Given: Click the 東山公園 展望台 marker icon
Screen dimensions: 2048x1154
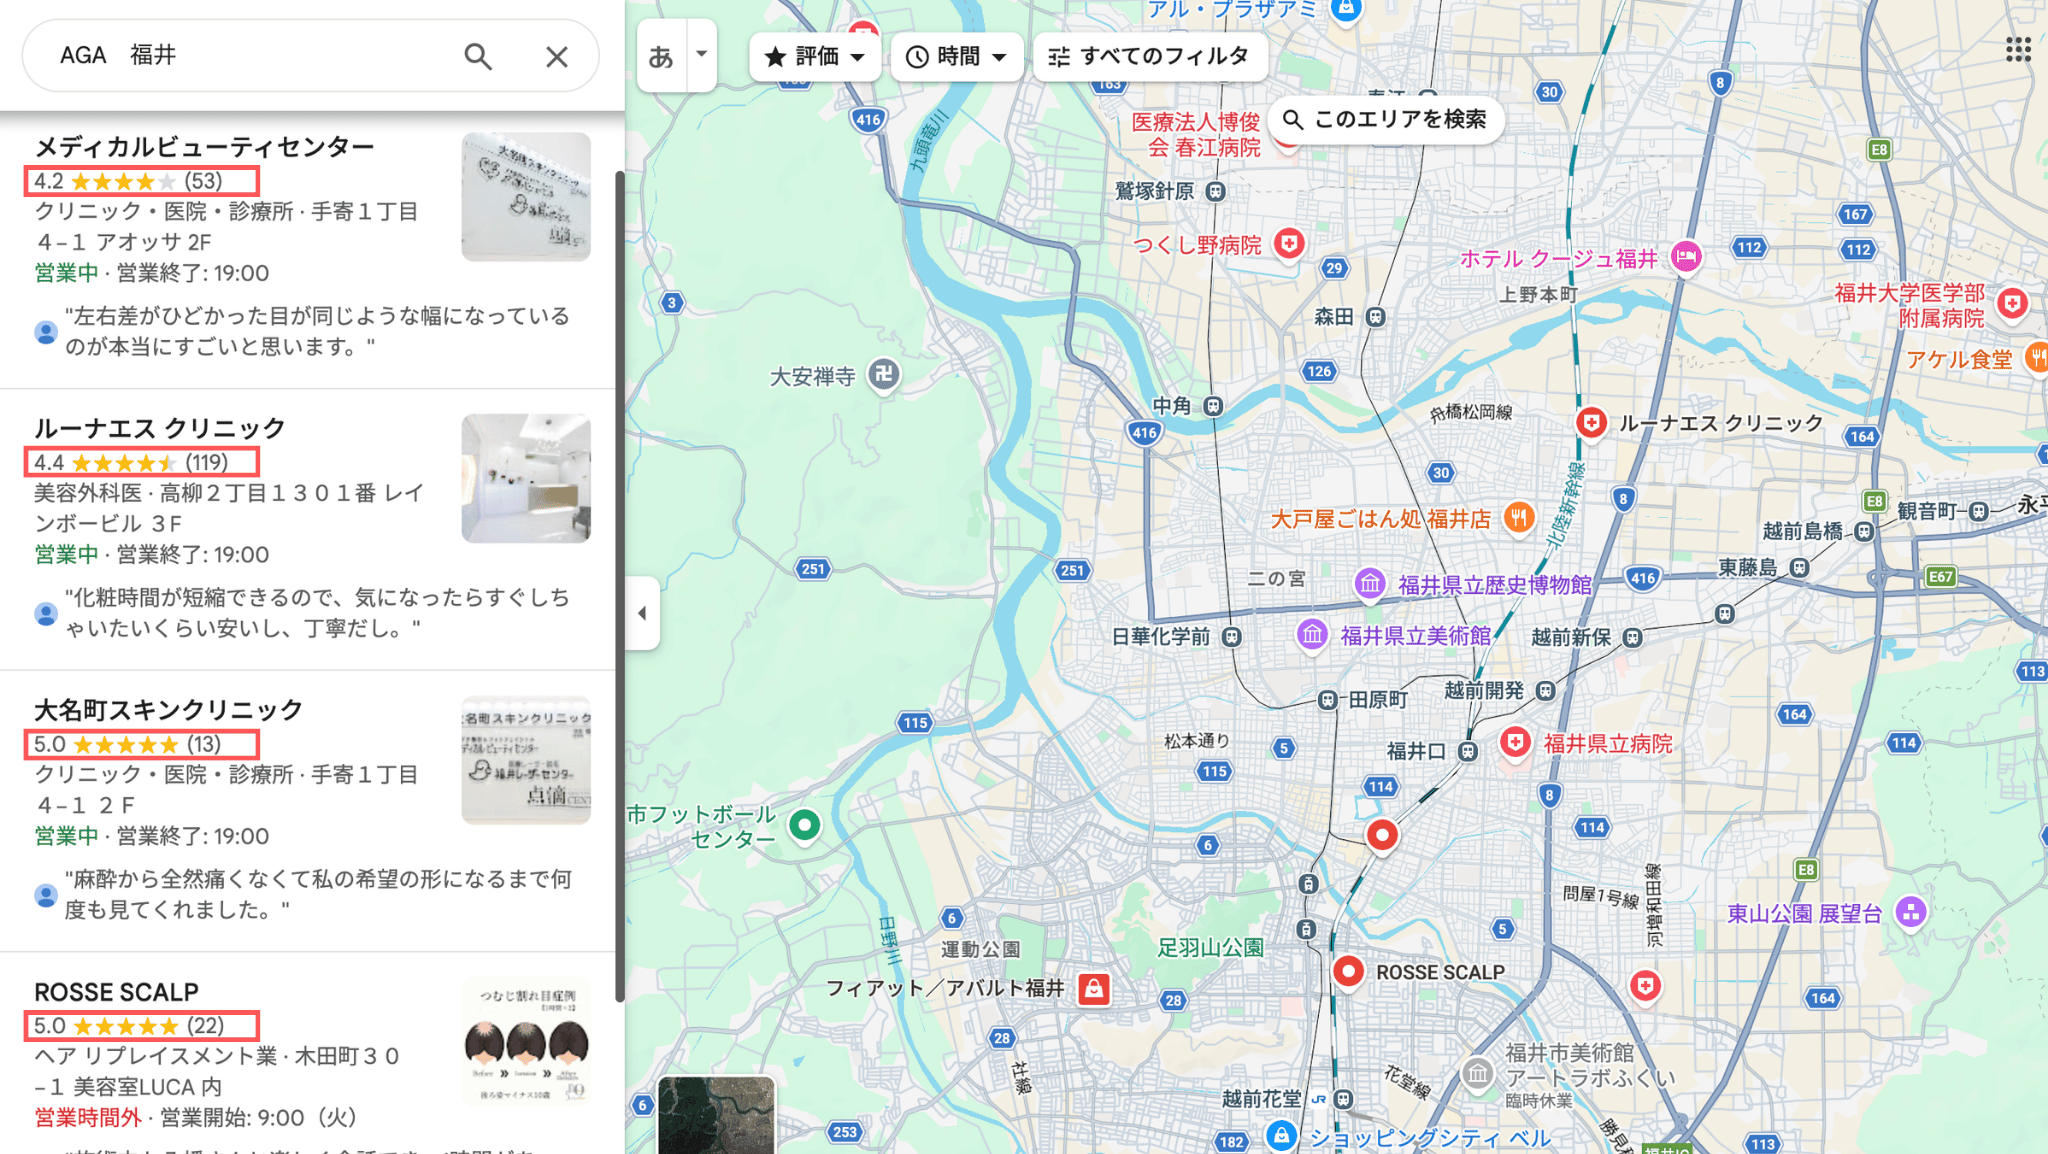Looking at the screenshot, I should click(1911, 912).
